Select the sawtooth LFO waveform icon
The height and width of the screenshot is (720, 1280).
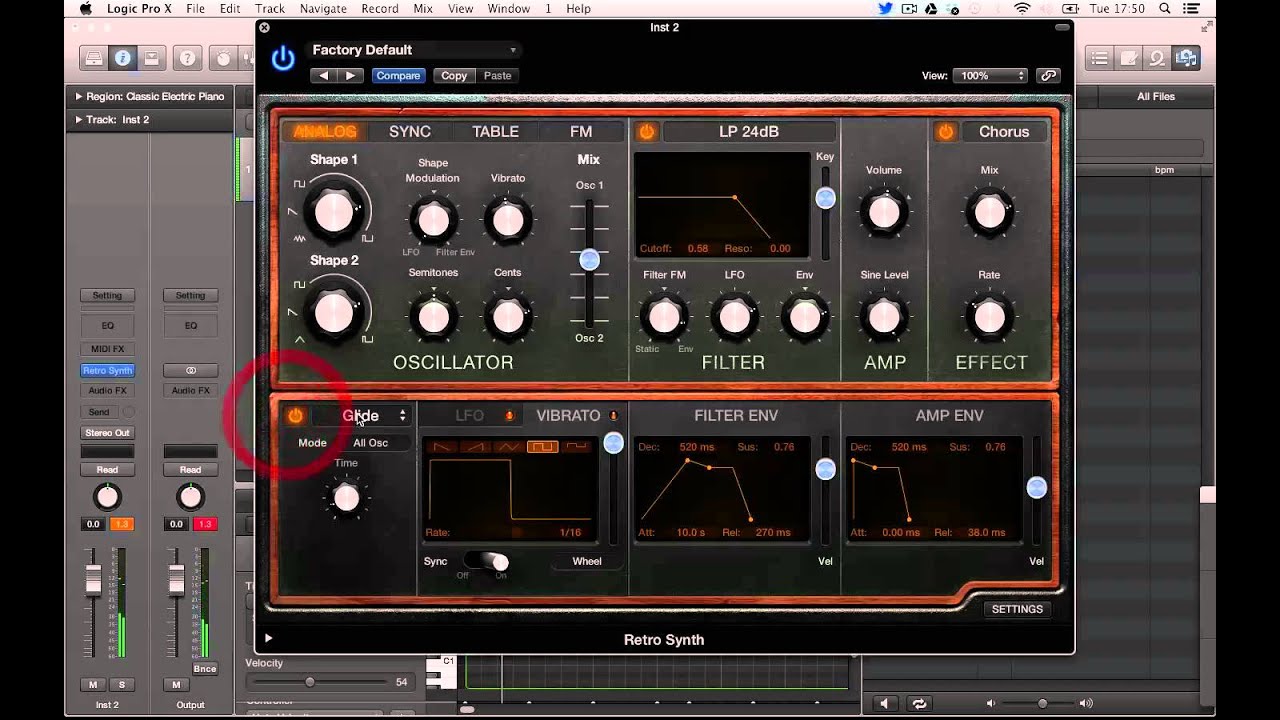pos(476,447)
